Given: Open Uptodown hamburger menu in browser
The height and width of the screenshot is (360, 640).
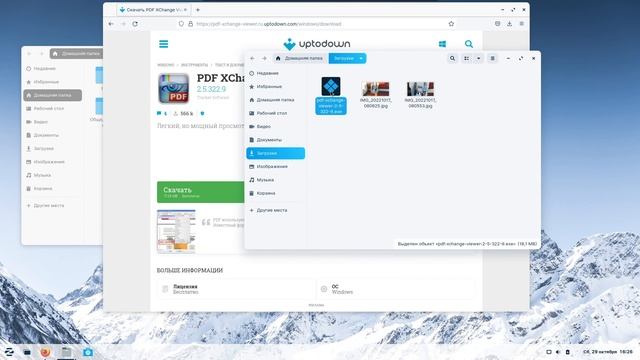Looking at the screenshot, I should [163, 44].
